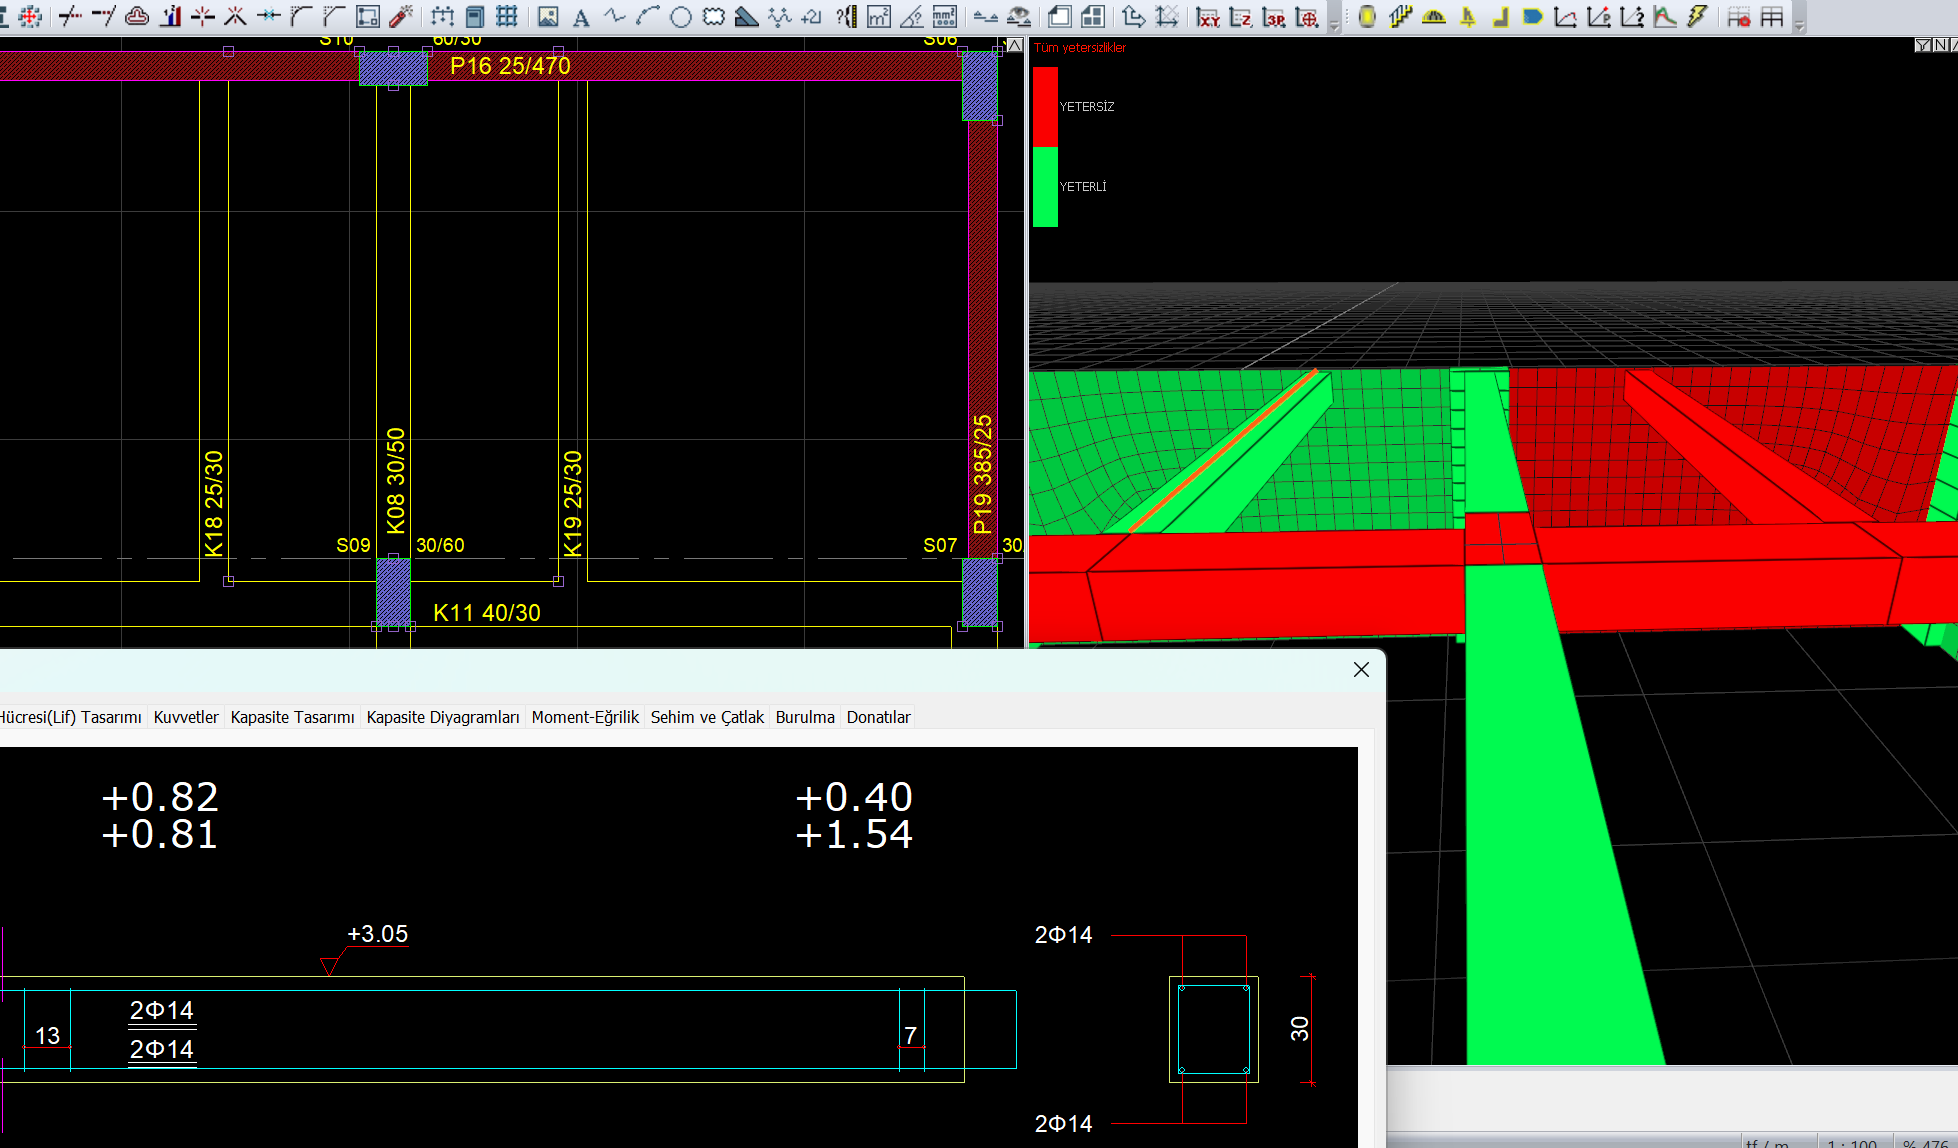Click plan view scroll-up arrow

coord(1015,46)
